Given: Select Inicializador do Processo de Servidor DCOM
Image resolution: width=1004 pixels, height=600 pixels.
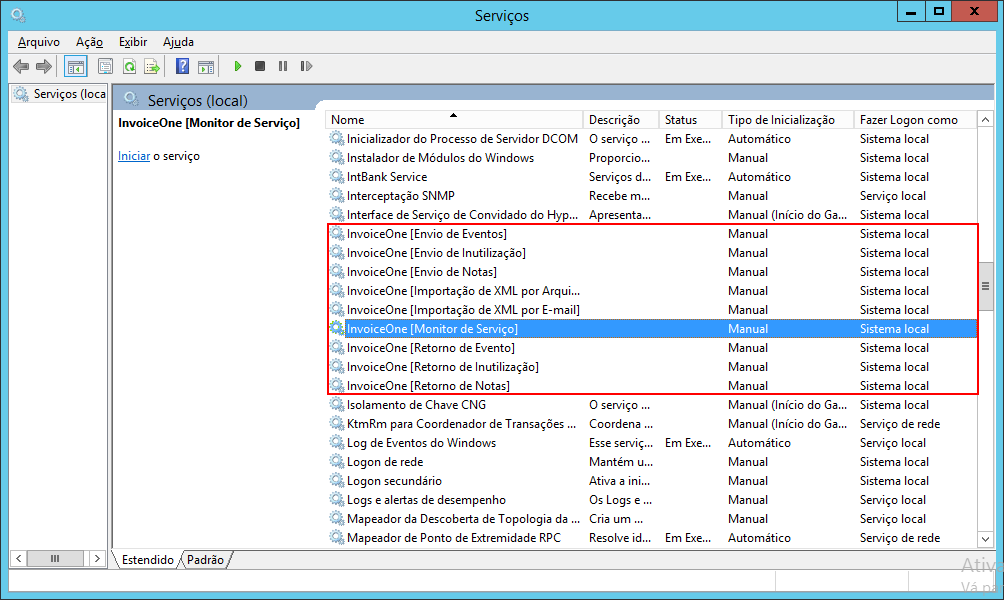Looking at the screenshot, I should tap(652, 139).
